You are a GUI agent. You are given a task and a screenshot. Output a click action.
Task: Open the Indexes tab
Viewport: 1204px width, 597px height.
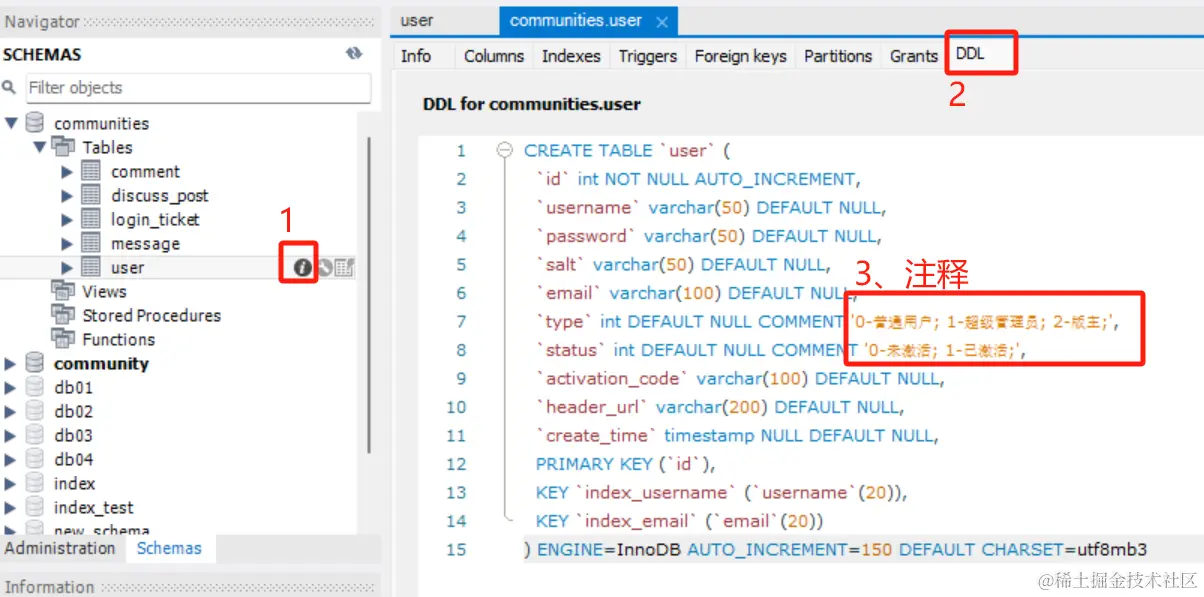(571, 56)
